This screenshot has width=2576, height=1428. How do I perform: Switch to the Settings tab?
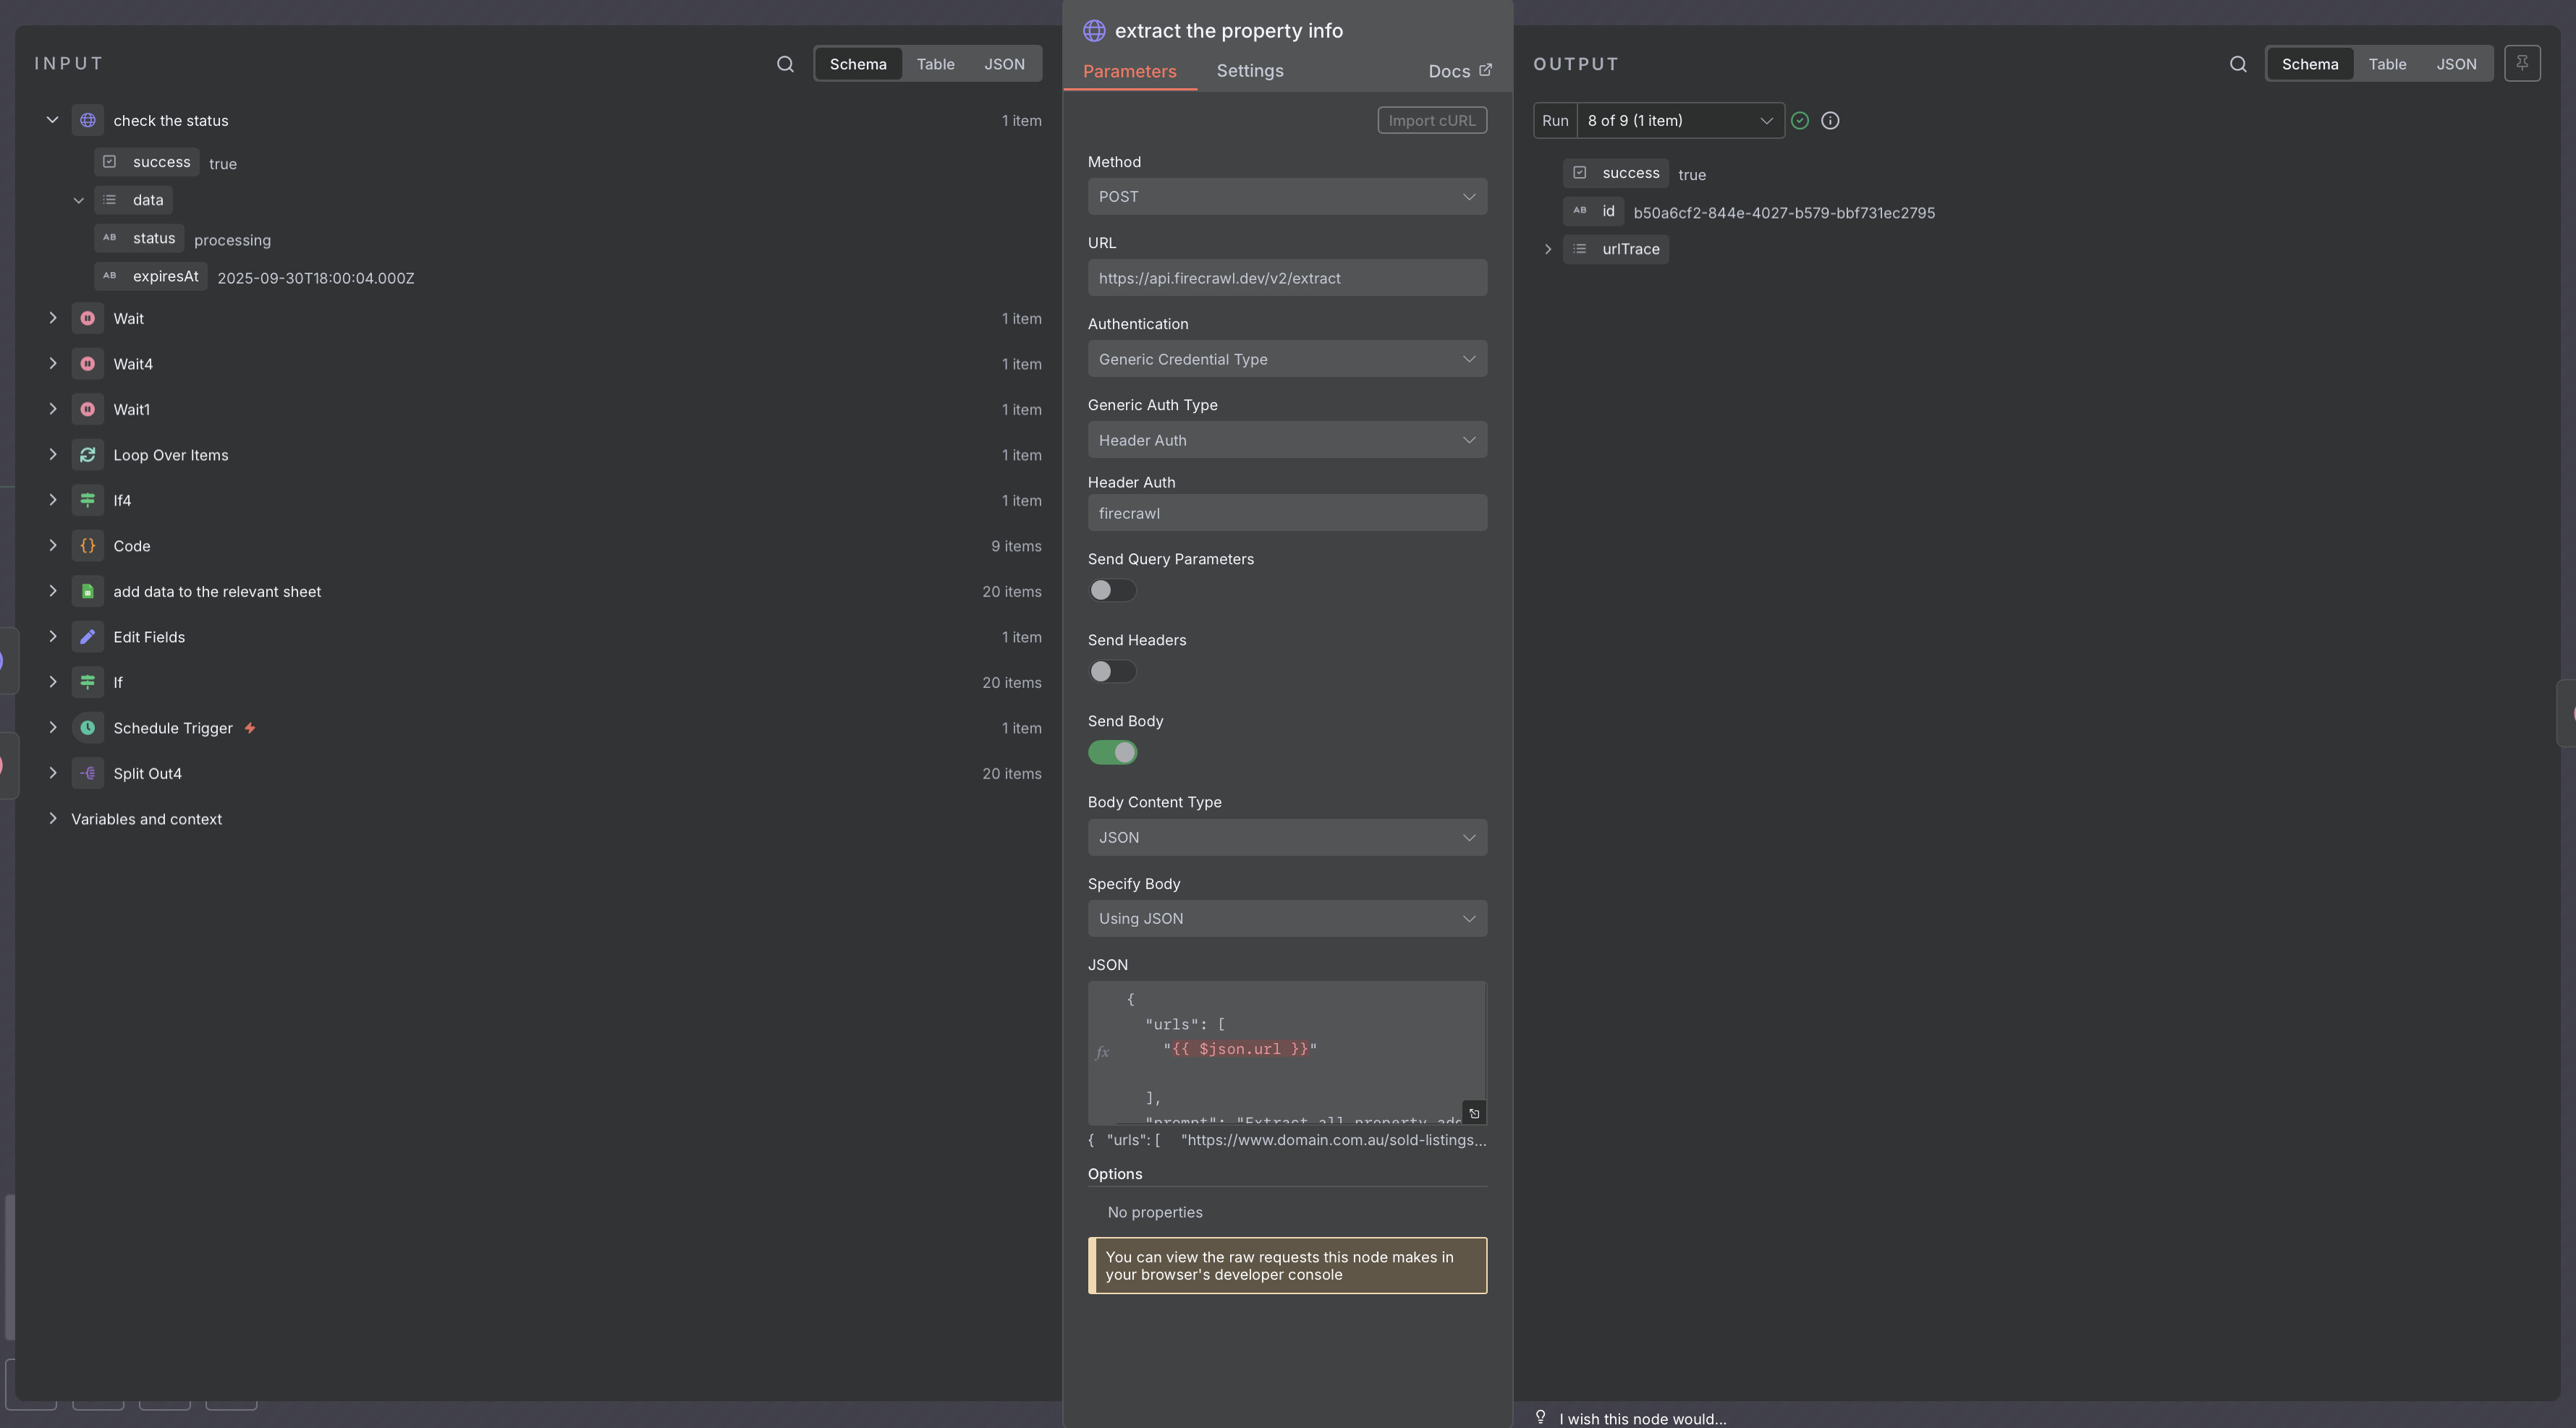[x=1249, y=71]
